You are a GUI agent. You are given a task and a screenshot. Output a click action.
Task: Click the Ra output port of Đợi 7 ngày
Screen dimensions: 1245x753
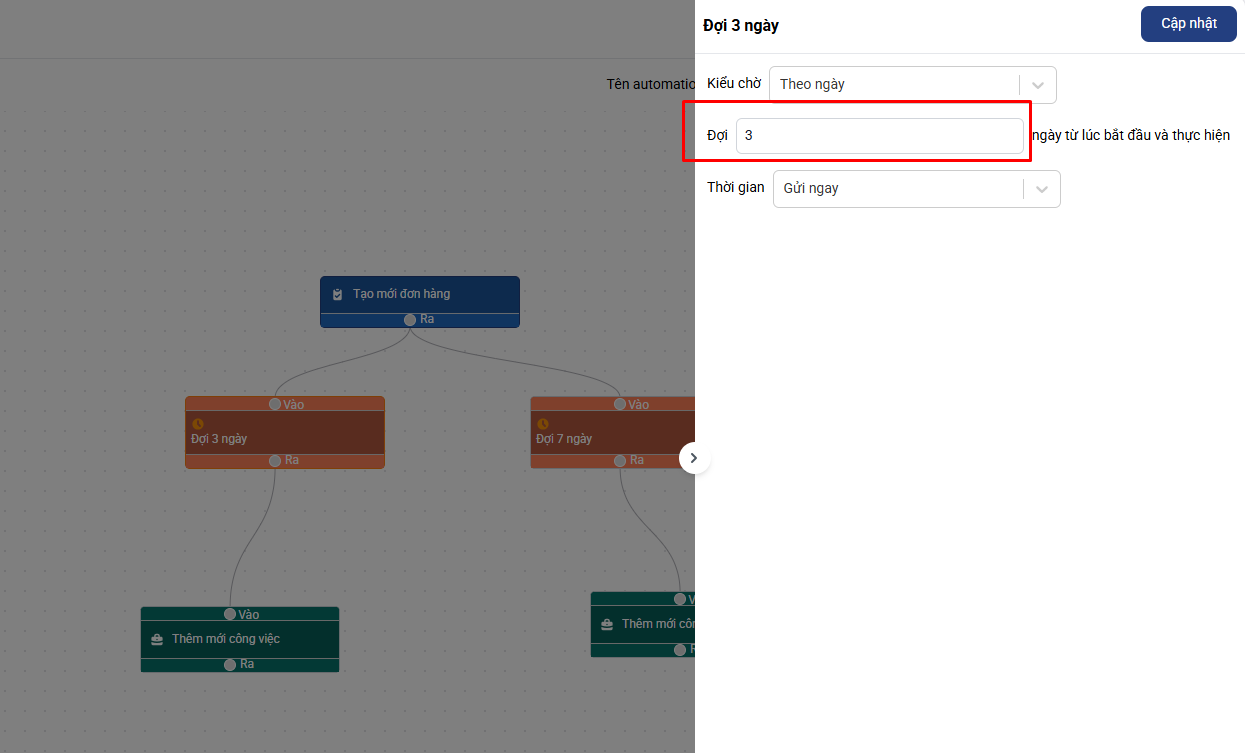620,461
